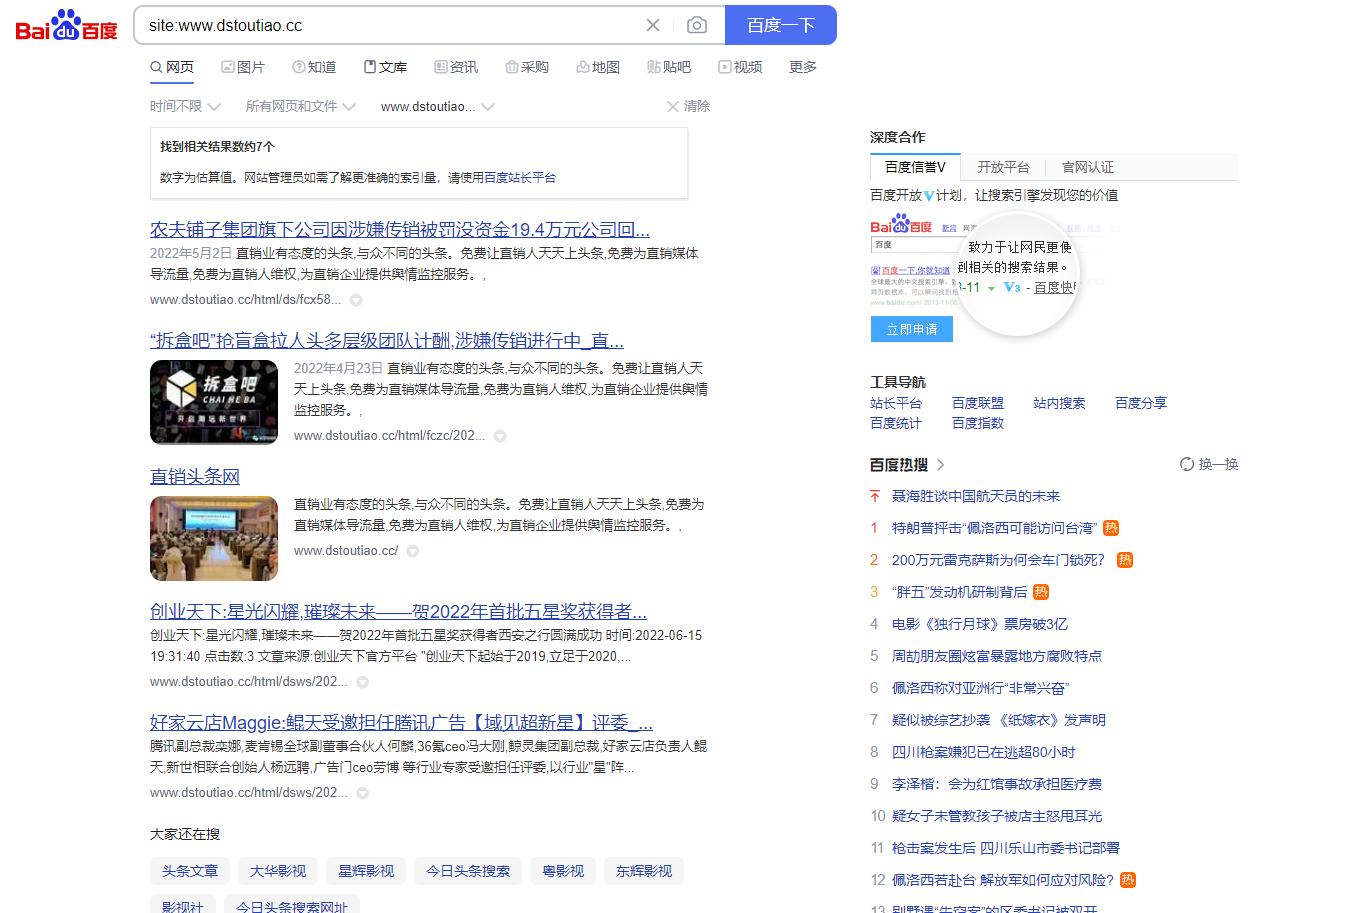The width and height of the screenshot is (1372, 913).
Task: Focus the search input field
Action: point(390,25)
